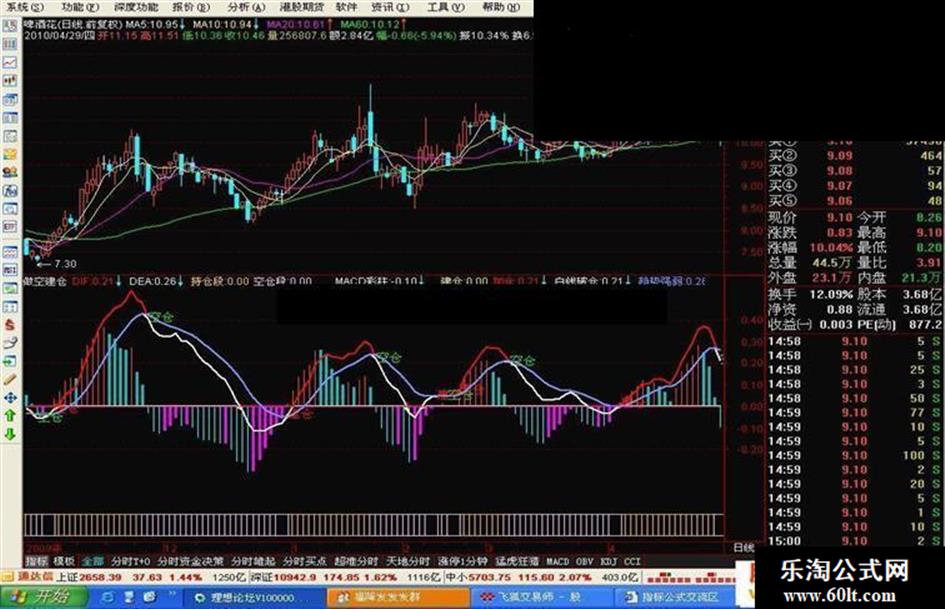Open the 港股期货 menu

click(x=302, y=7)
